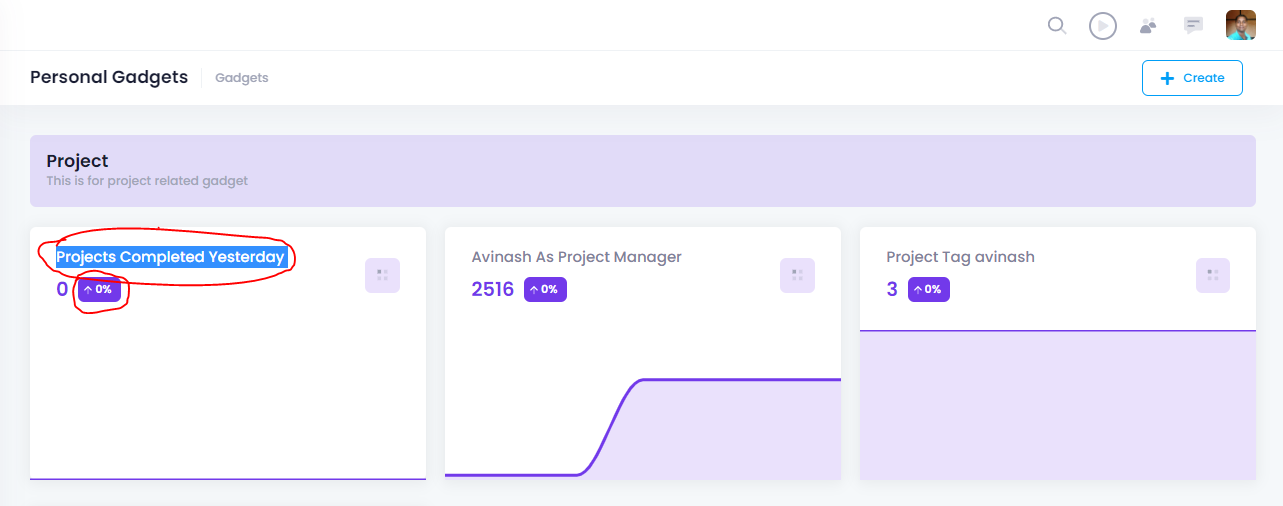Open the search magnifier icon
This screenshot has height=506, width=1283.
[1057, 25]
